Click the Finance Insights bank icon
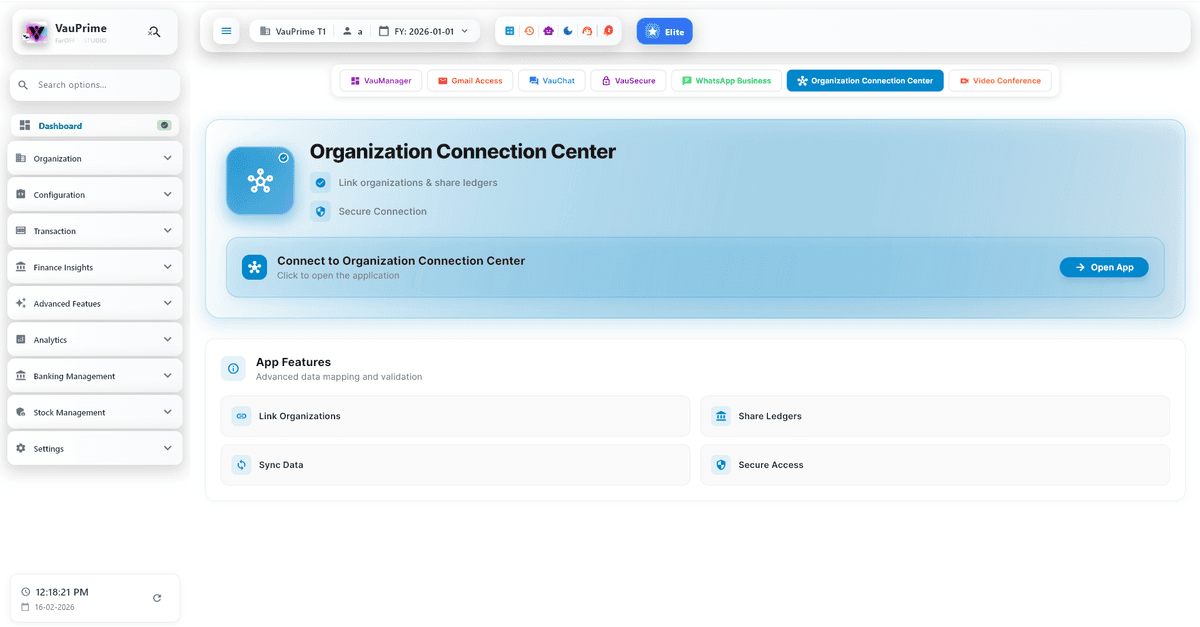Image resolution: width=1200 pixels, height=627 pixels. click(x=21, y=267)
